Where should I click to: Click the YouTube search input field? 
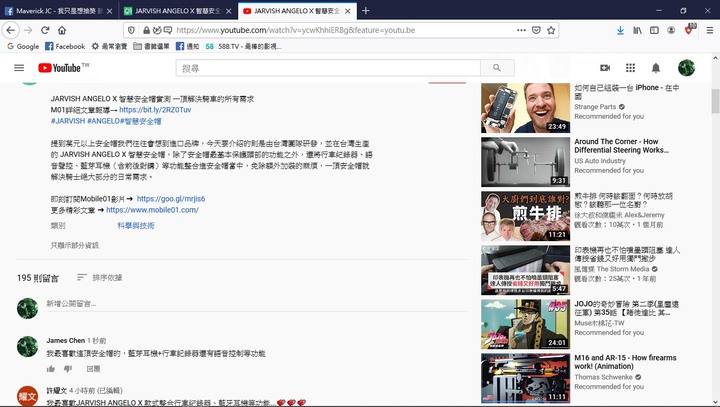tap(328, 68)
